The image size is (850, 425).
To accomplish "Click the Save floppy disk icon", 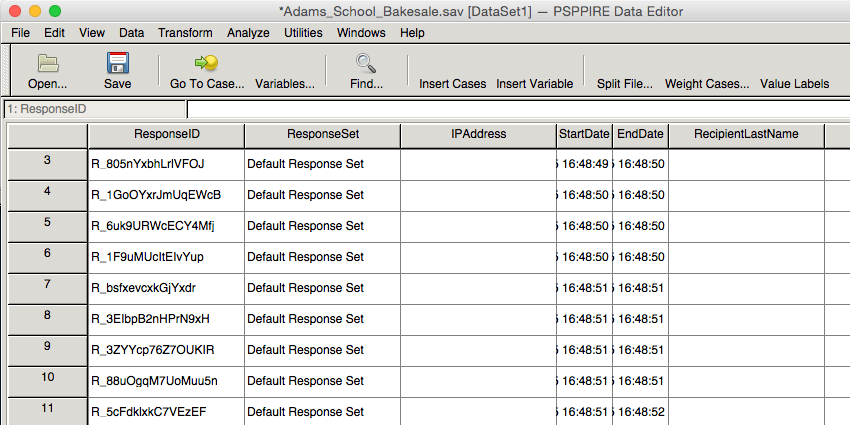I will (x=118, y=63).
